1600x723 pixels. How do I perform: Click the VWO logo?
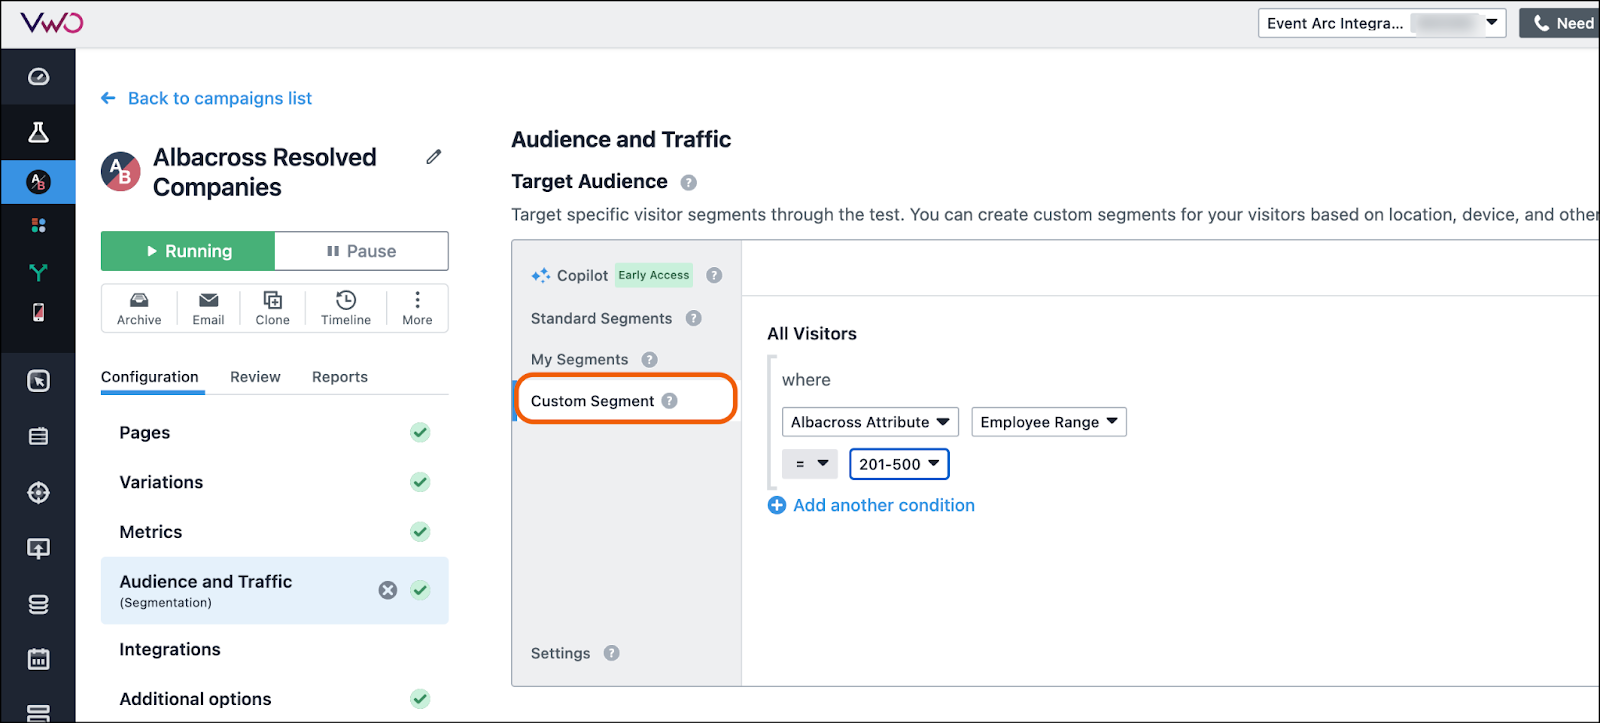52,23
